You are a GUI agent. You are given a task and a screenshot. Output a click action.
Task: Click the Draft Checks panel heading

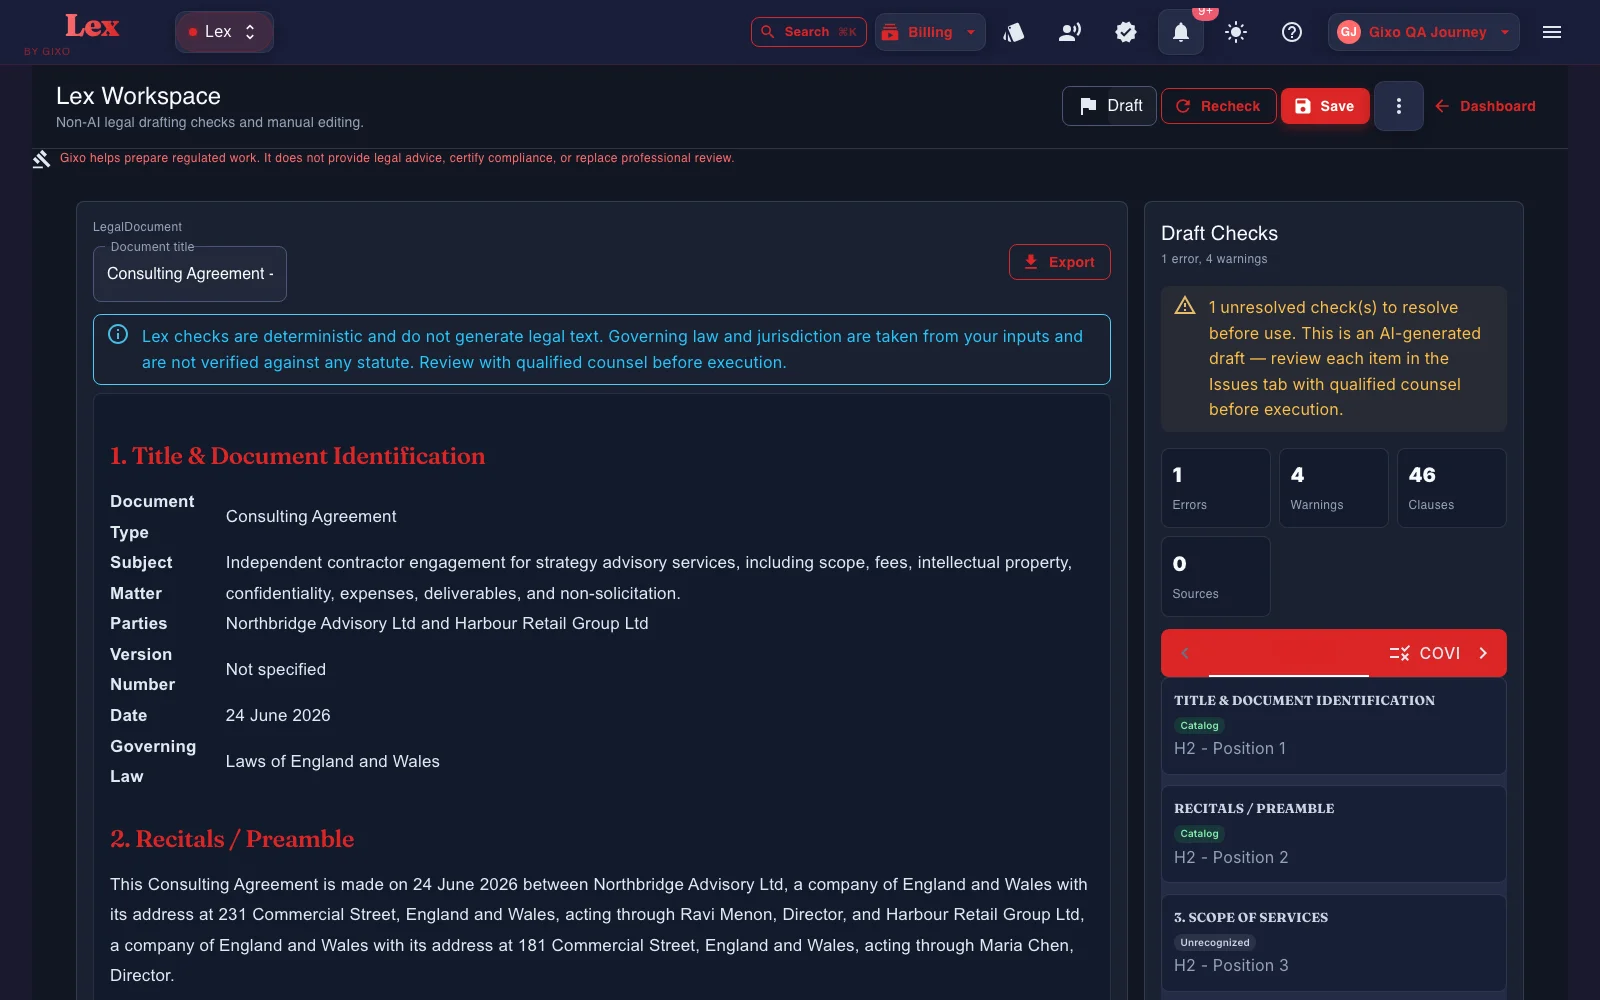1219,233
